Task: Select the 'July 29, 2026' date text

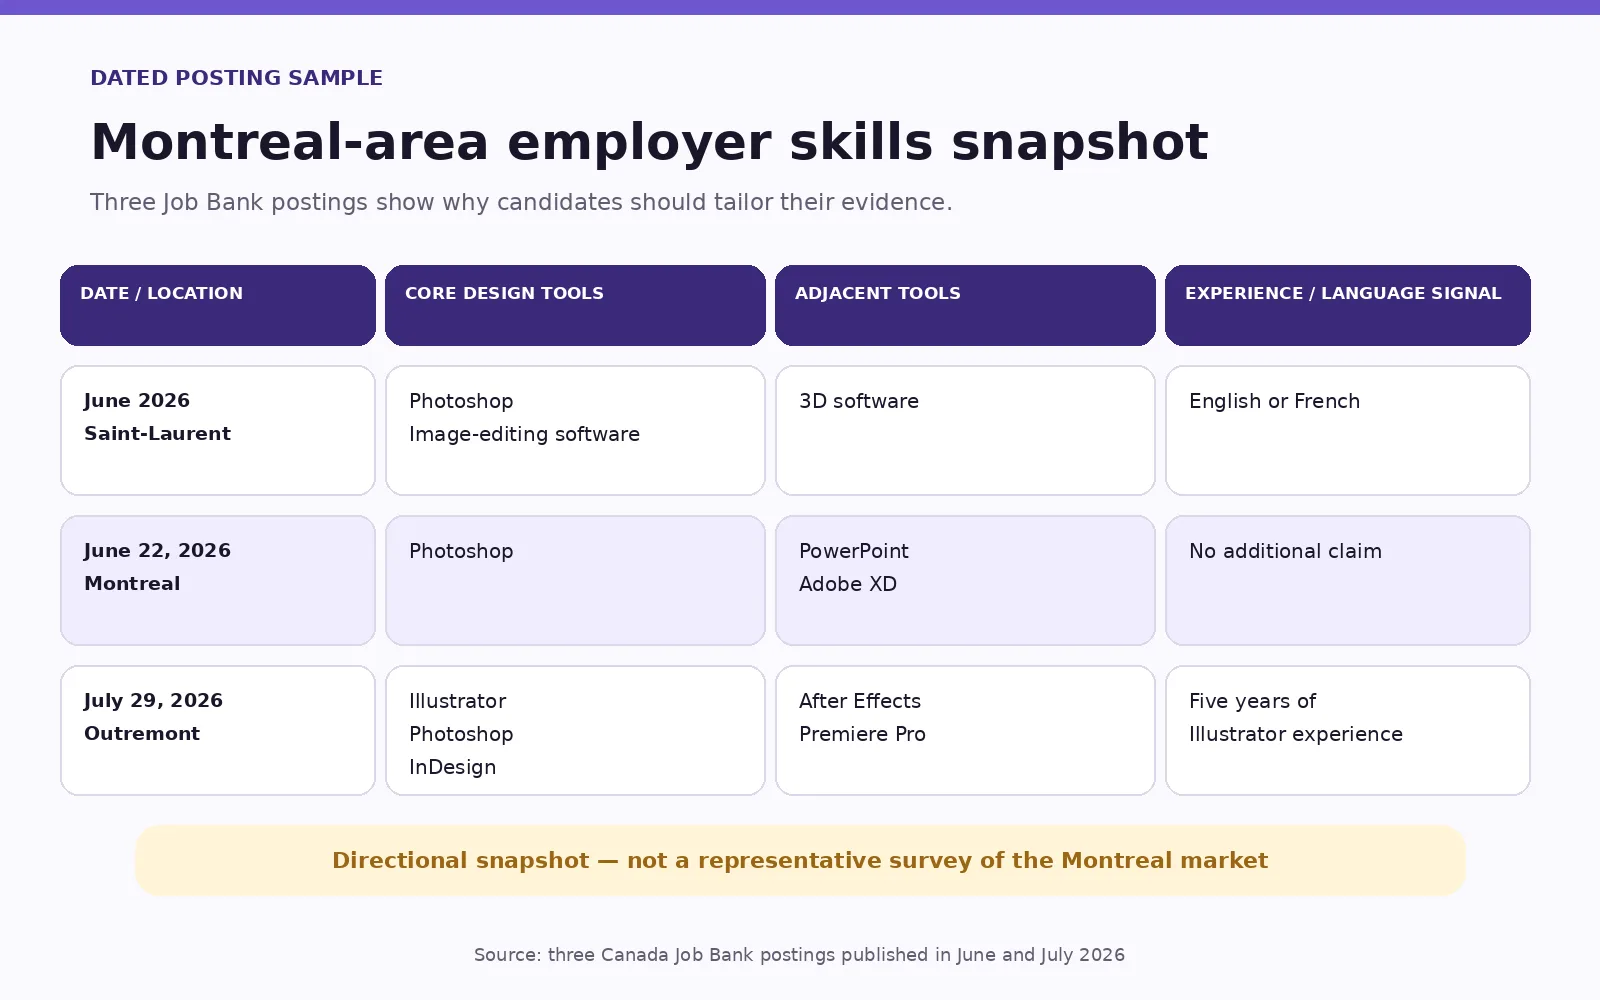Action: (153, 701)
